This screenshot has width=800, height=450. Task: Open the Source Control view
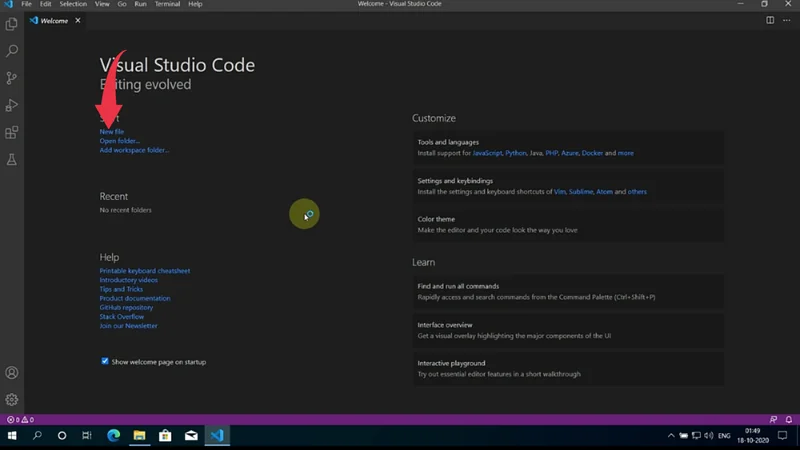(12, 77)
